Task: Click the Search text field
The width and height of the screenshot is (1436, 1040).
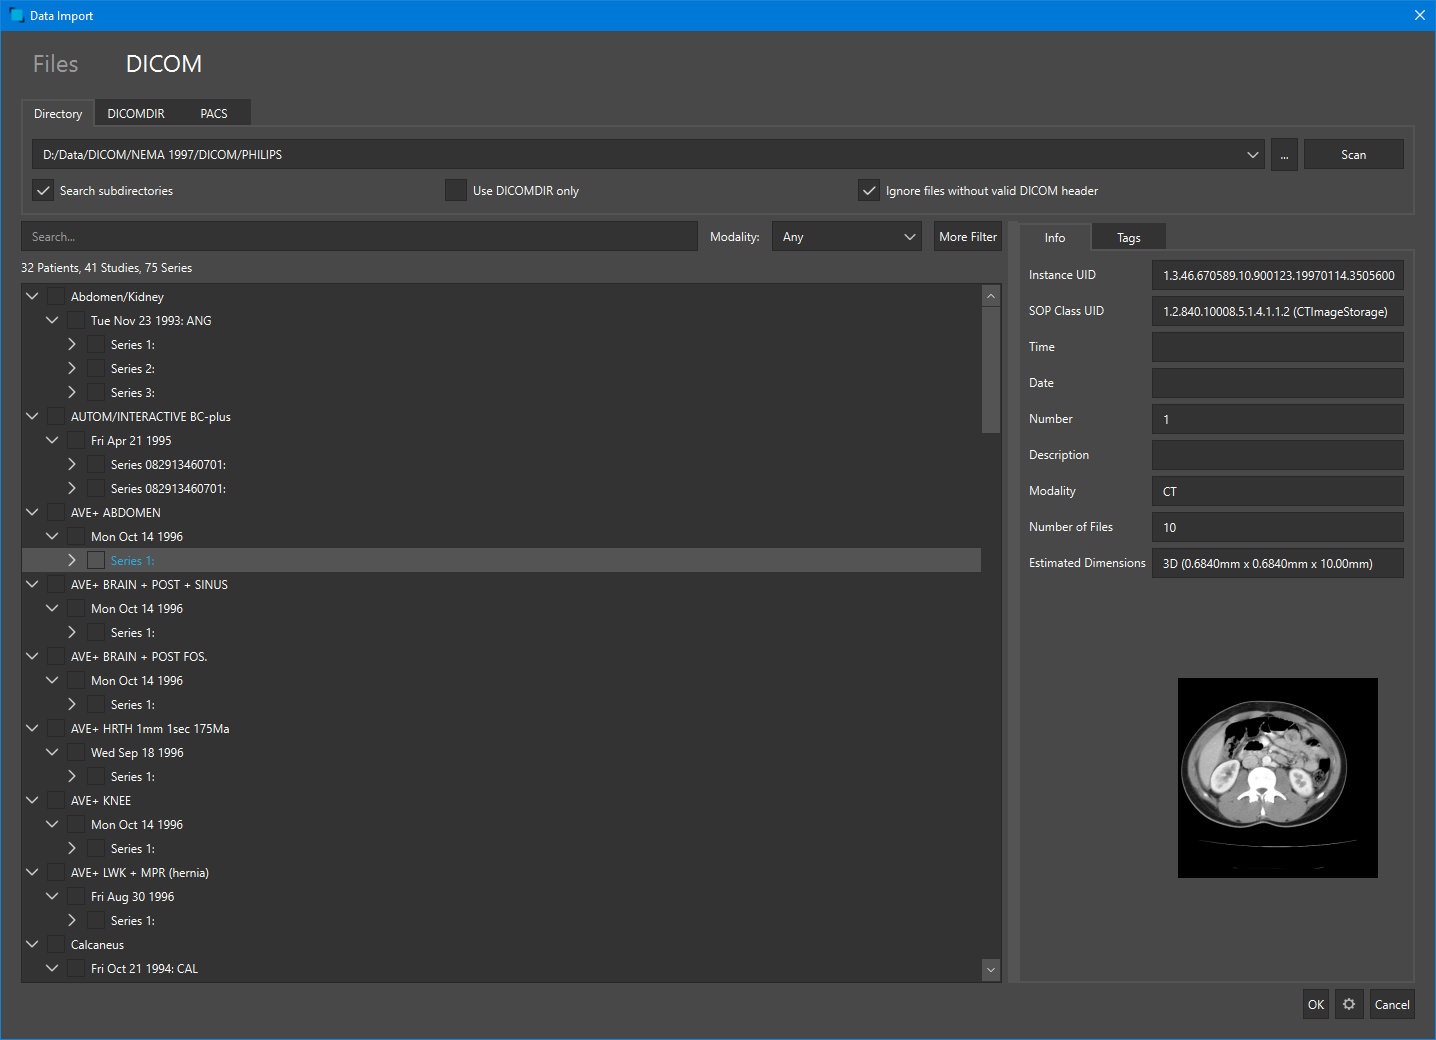Action: coord(360,237)
